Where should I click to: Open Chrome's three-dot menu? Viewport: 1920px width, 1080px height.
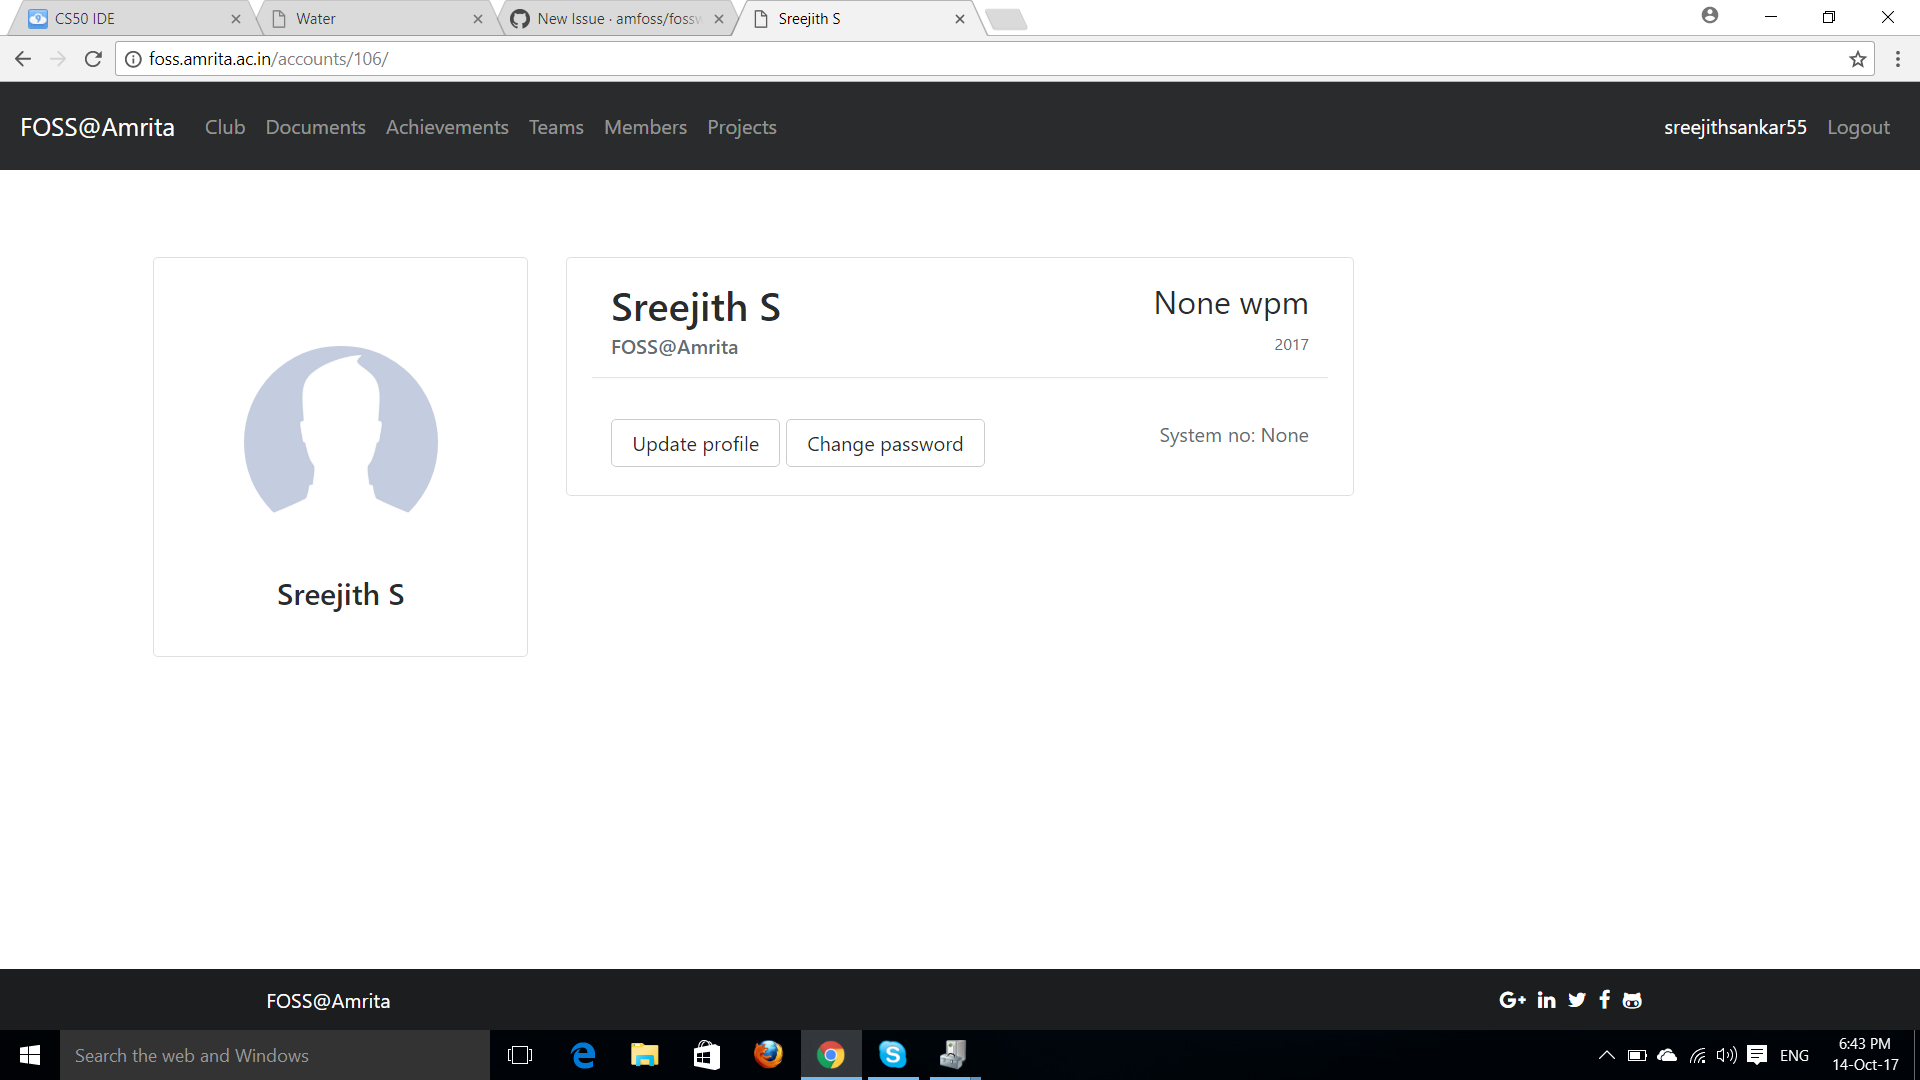pos(1899,59)
